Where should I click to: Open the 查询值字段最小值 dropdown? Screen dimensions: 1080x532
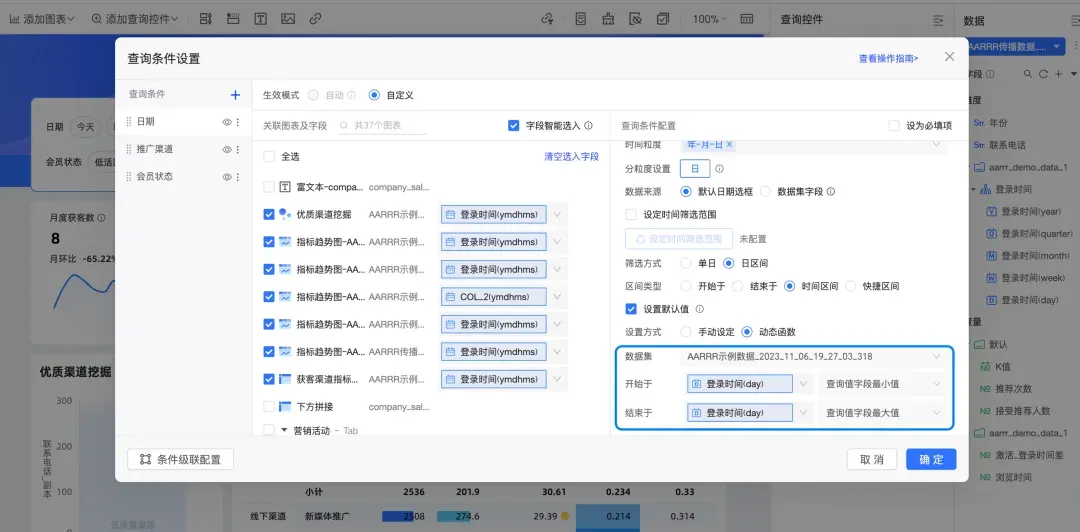click(882, 384)
